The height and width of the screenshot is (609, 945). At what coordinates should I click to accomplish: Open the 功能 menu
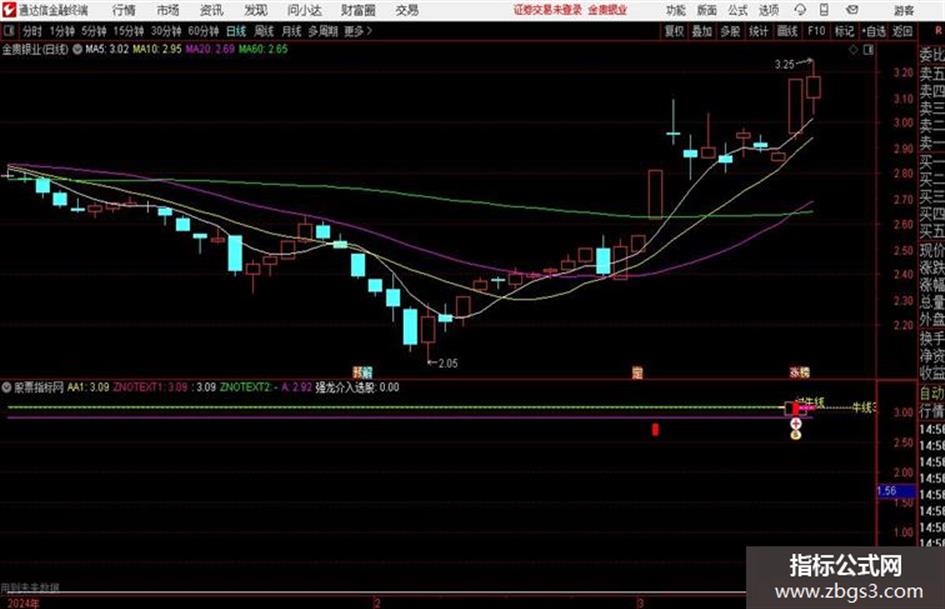[676, 10]
